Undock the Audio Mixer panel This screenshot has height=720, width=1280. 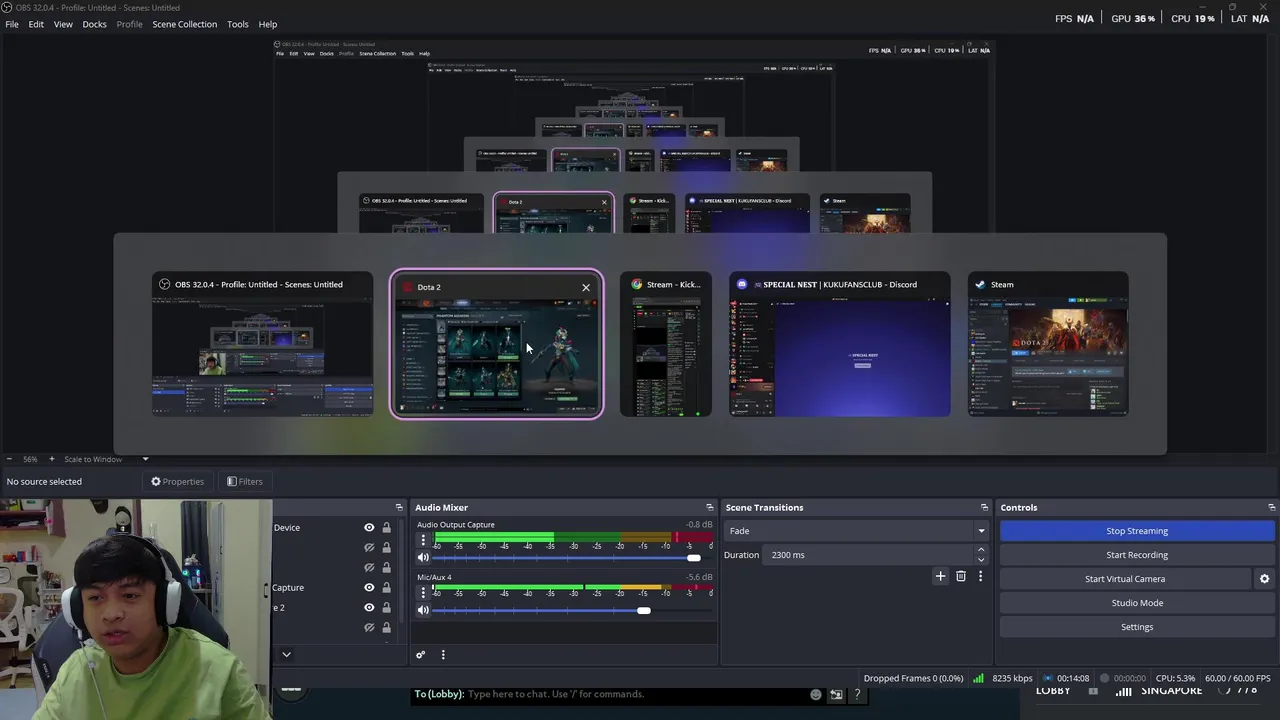pos(710,508)
